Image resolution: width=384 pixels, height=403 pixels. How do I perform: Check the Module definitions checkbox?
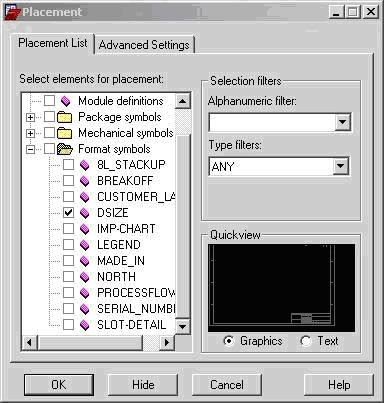point(50,101)
